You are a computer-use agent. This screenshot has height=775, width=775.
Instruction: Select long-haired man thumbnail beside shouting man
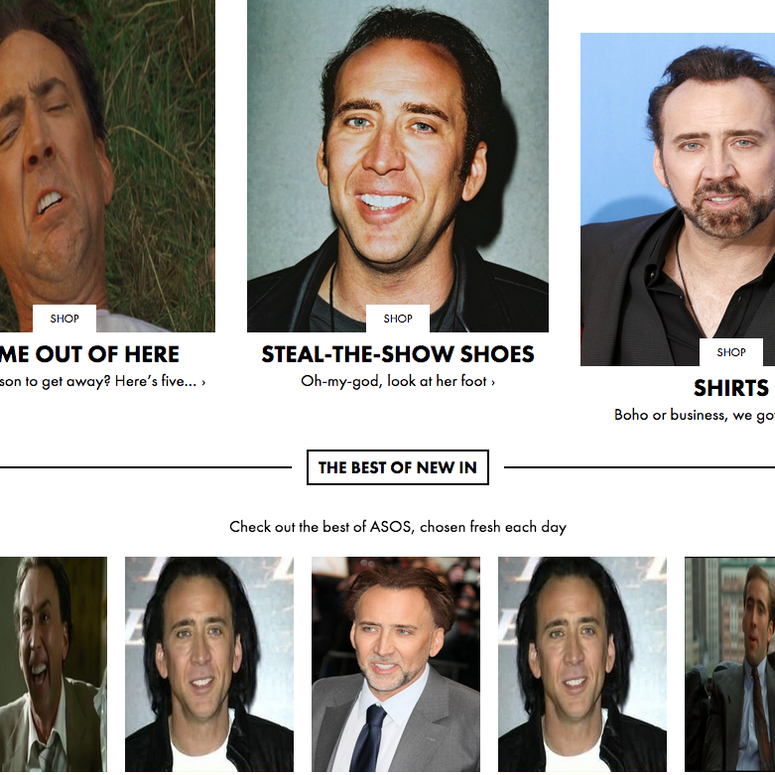[x=209, y=664]
